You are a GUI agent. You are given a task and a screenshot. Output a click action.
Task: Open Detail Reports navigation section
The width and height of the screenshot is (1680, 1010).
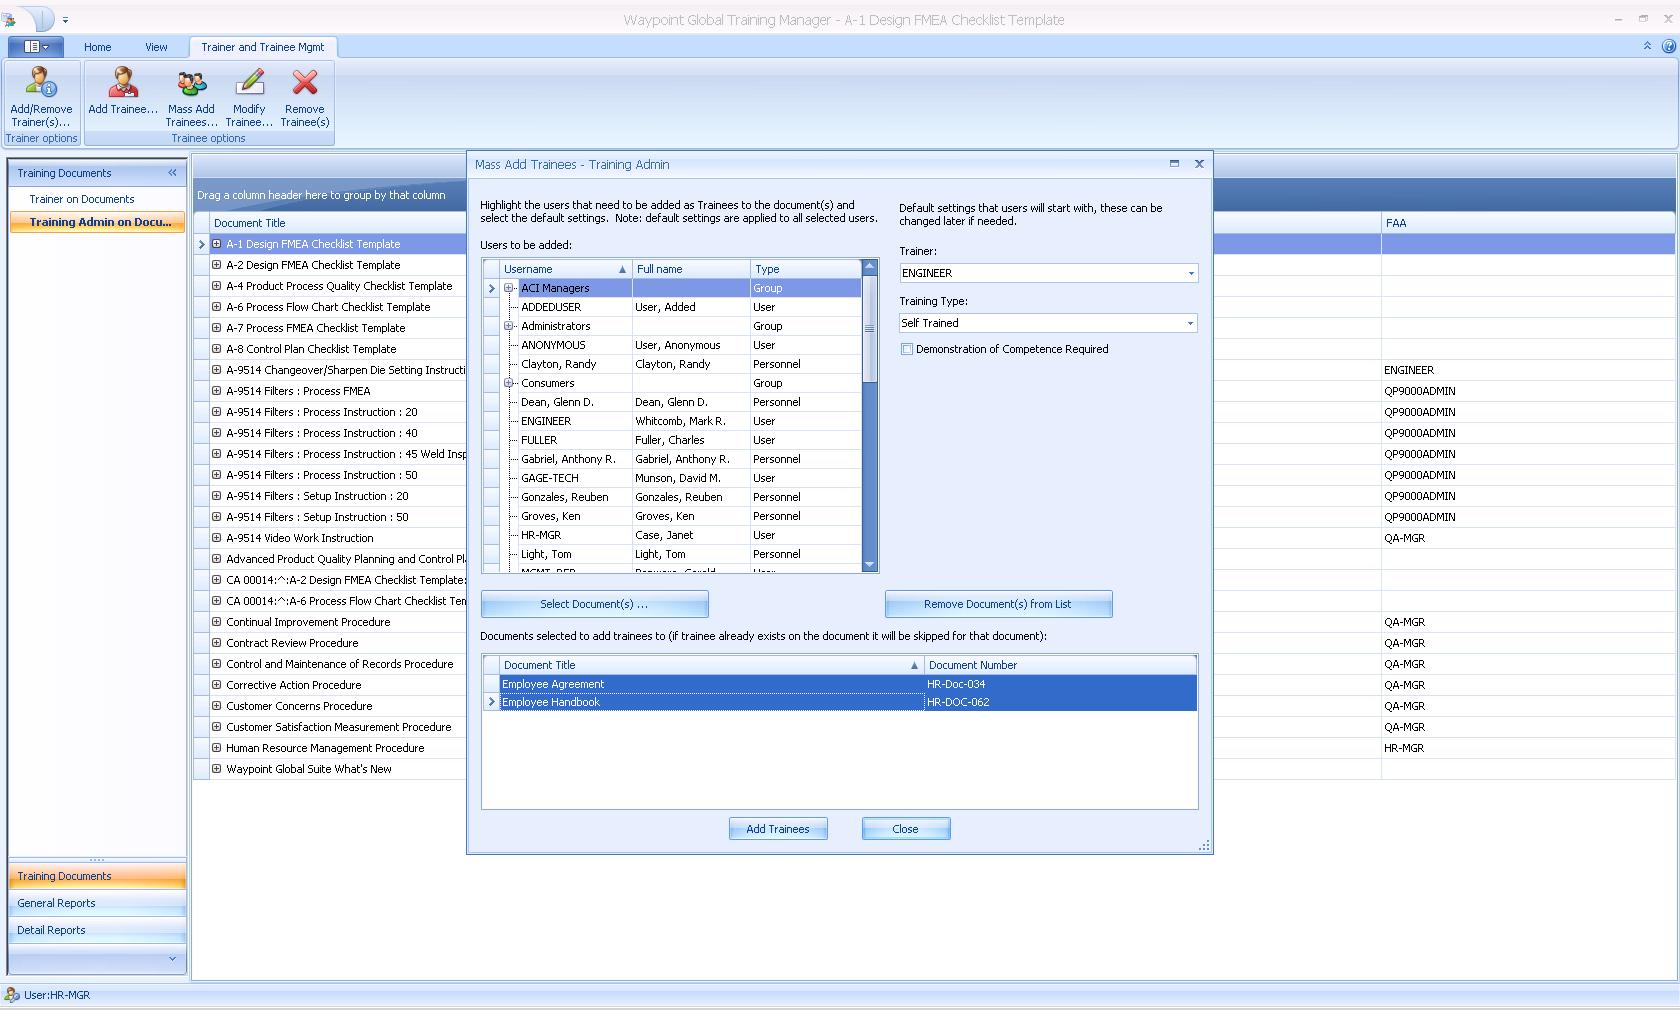pyautogui.click(x=97, y=930)
